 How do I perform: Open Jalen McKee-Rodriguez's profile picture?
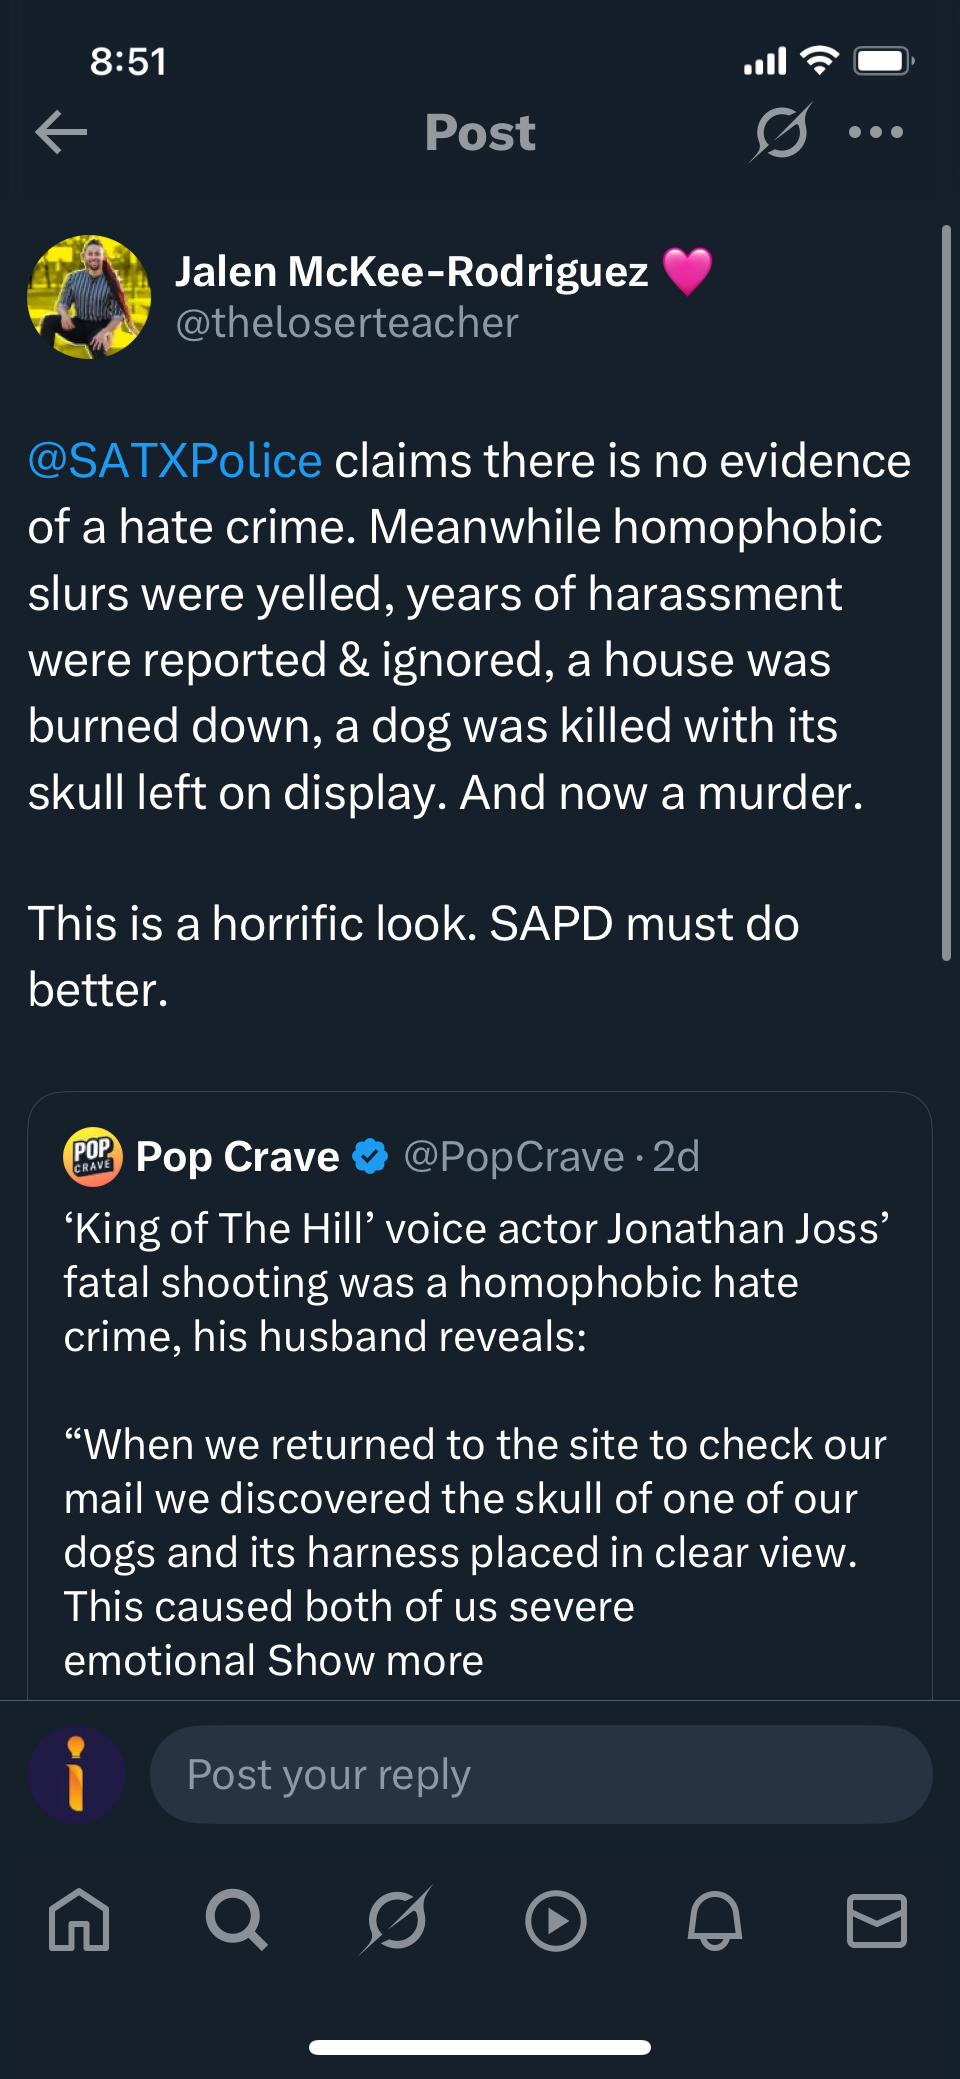click(x=89, y=297)
